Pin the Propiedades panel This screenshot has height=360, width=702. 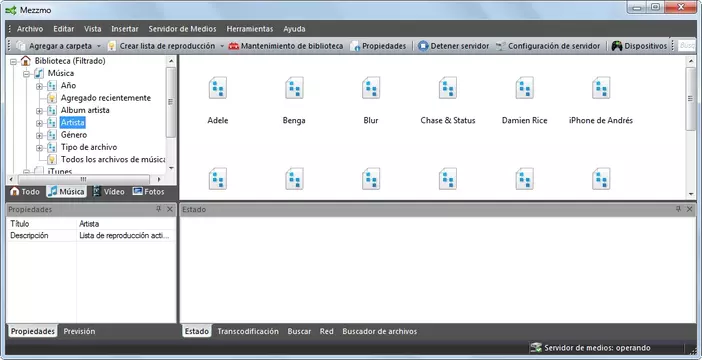[x=158, y=209]
